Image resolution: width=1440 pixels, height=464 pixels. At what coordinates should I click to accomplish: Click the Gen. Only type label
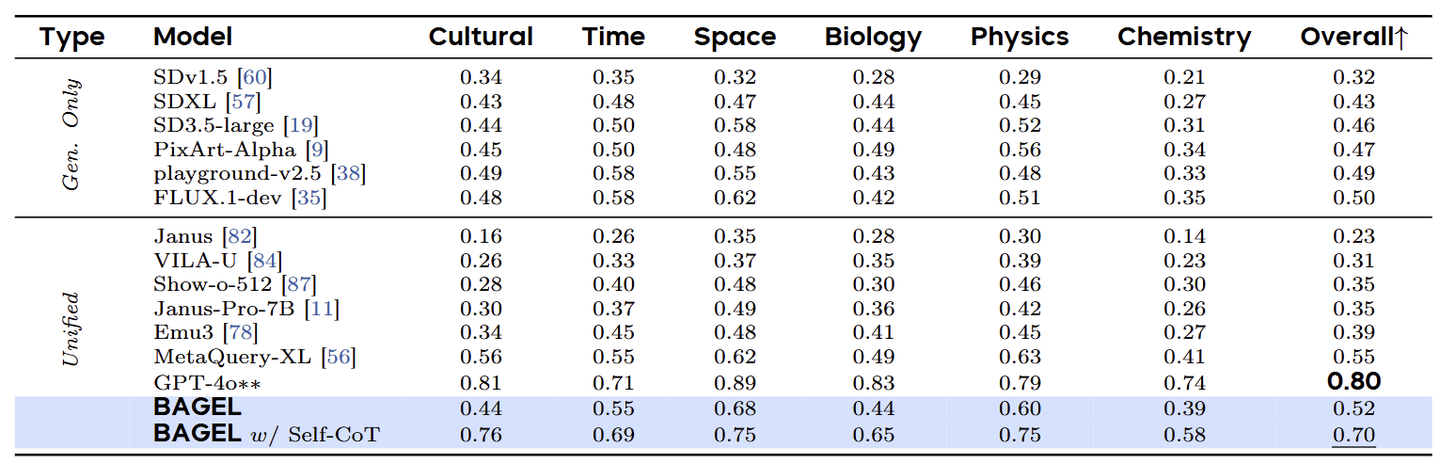pyautogui.click(x=72, y=137)
